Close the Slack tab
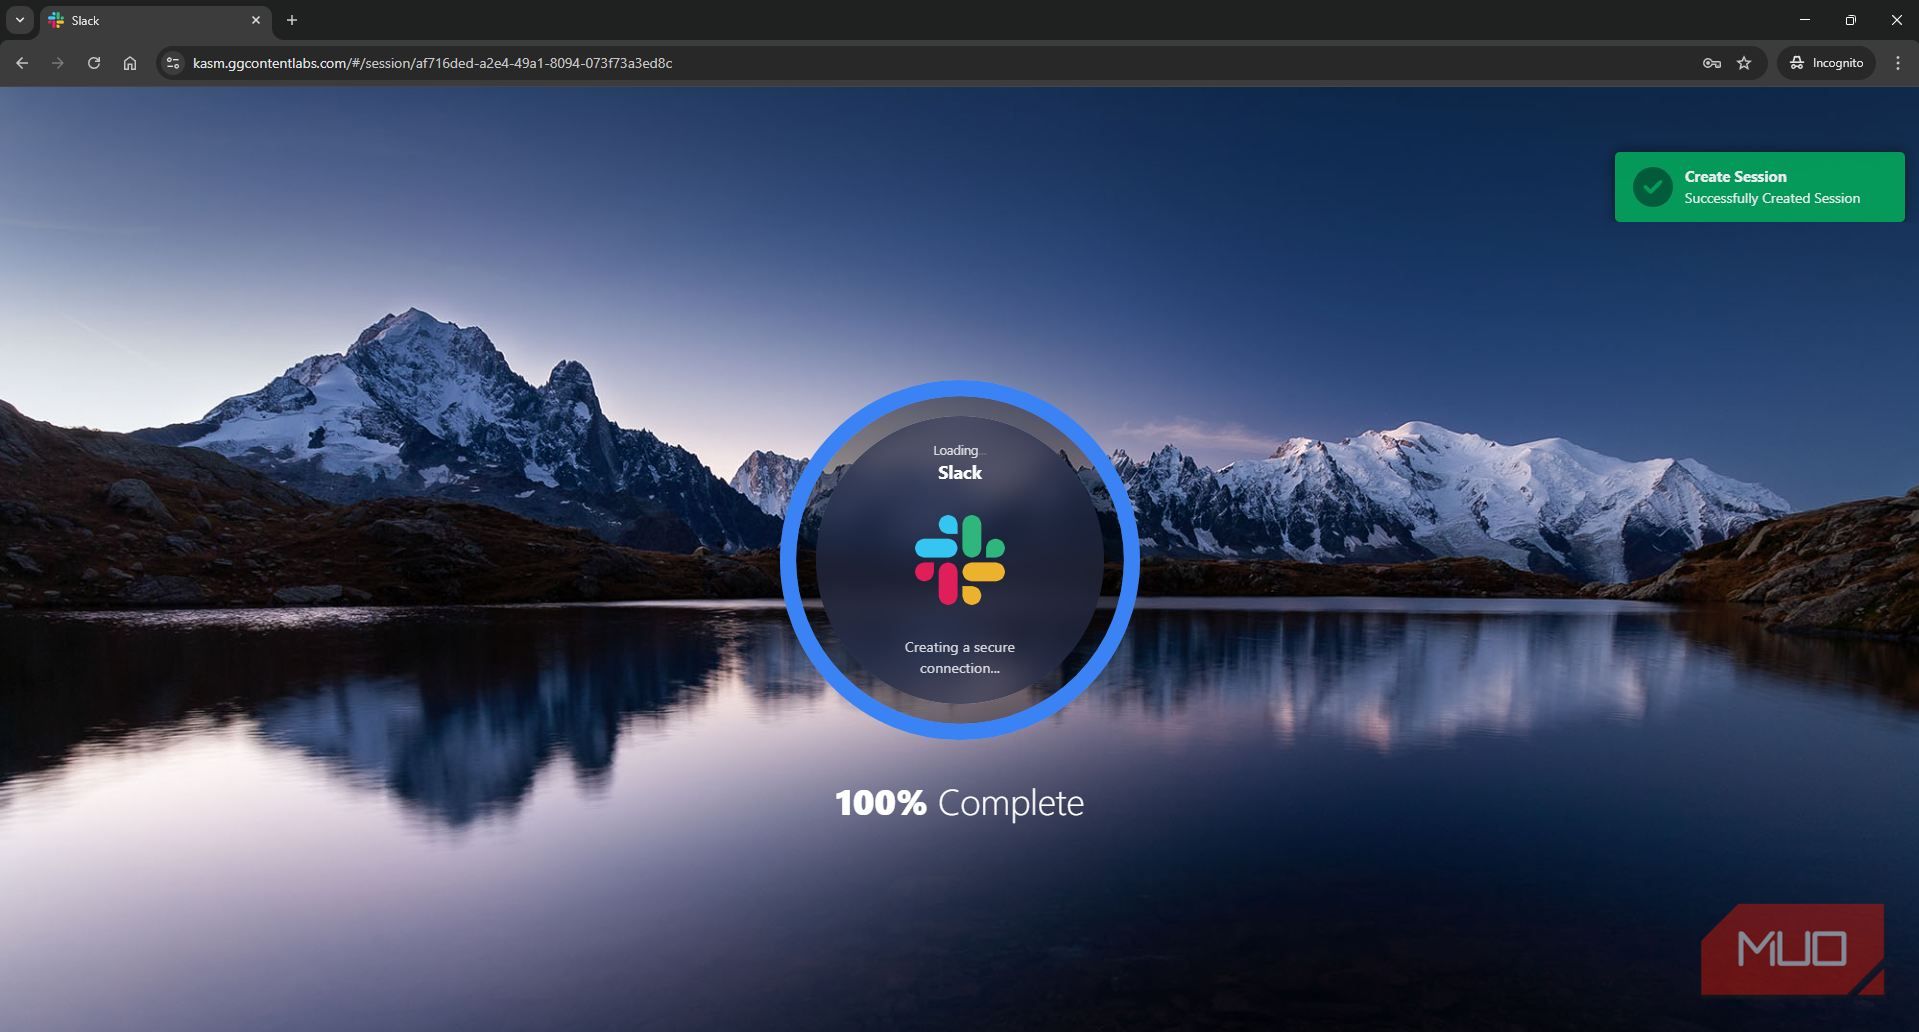This screenshot has width=1919, height=1032. tap(256, 20)
